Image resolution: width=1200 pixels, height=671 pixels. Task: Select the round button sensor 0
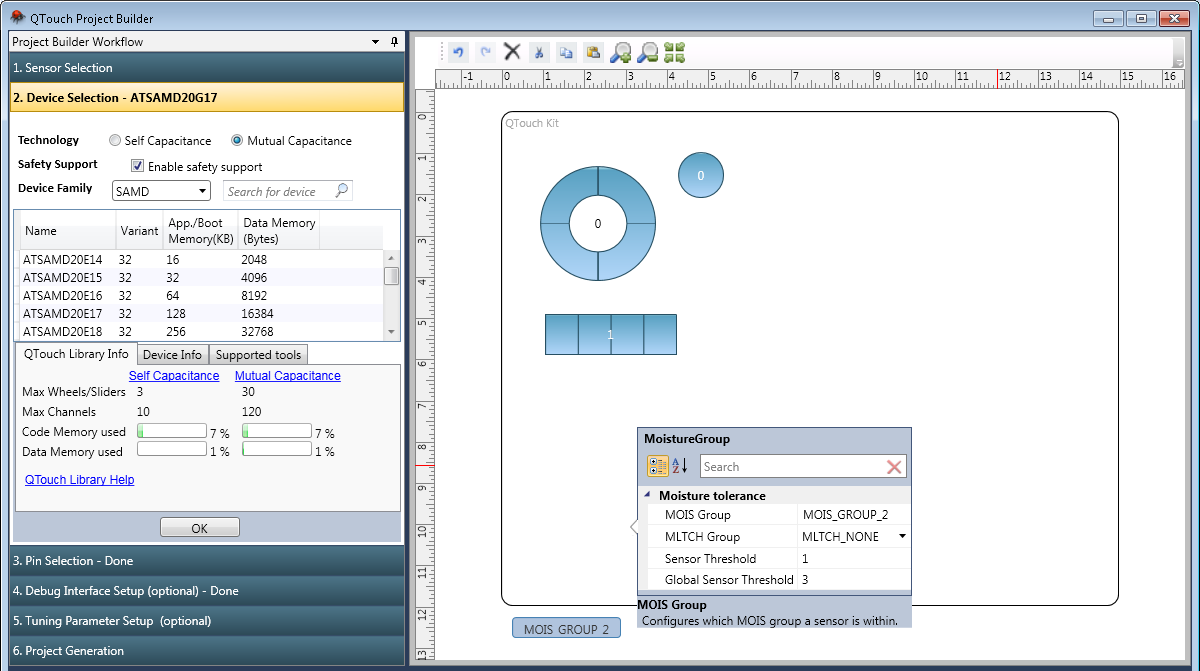click(701, 175)
